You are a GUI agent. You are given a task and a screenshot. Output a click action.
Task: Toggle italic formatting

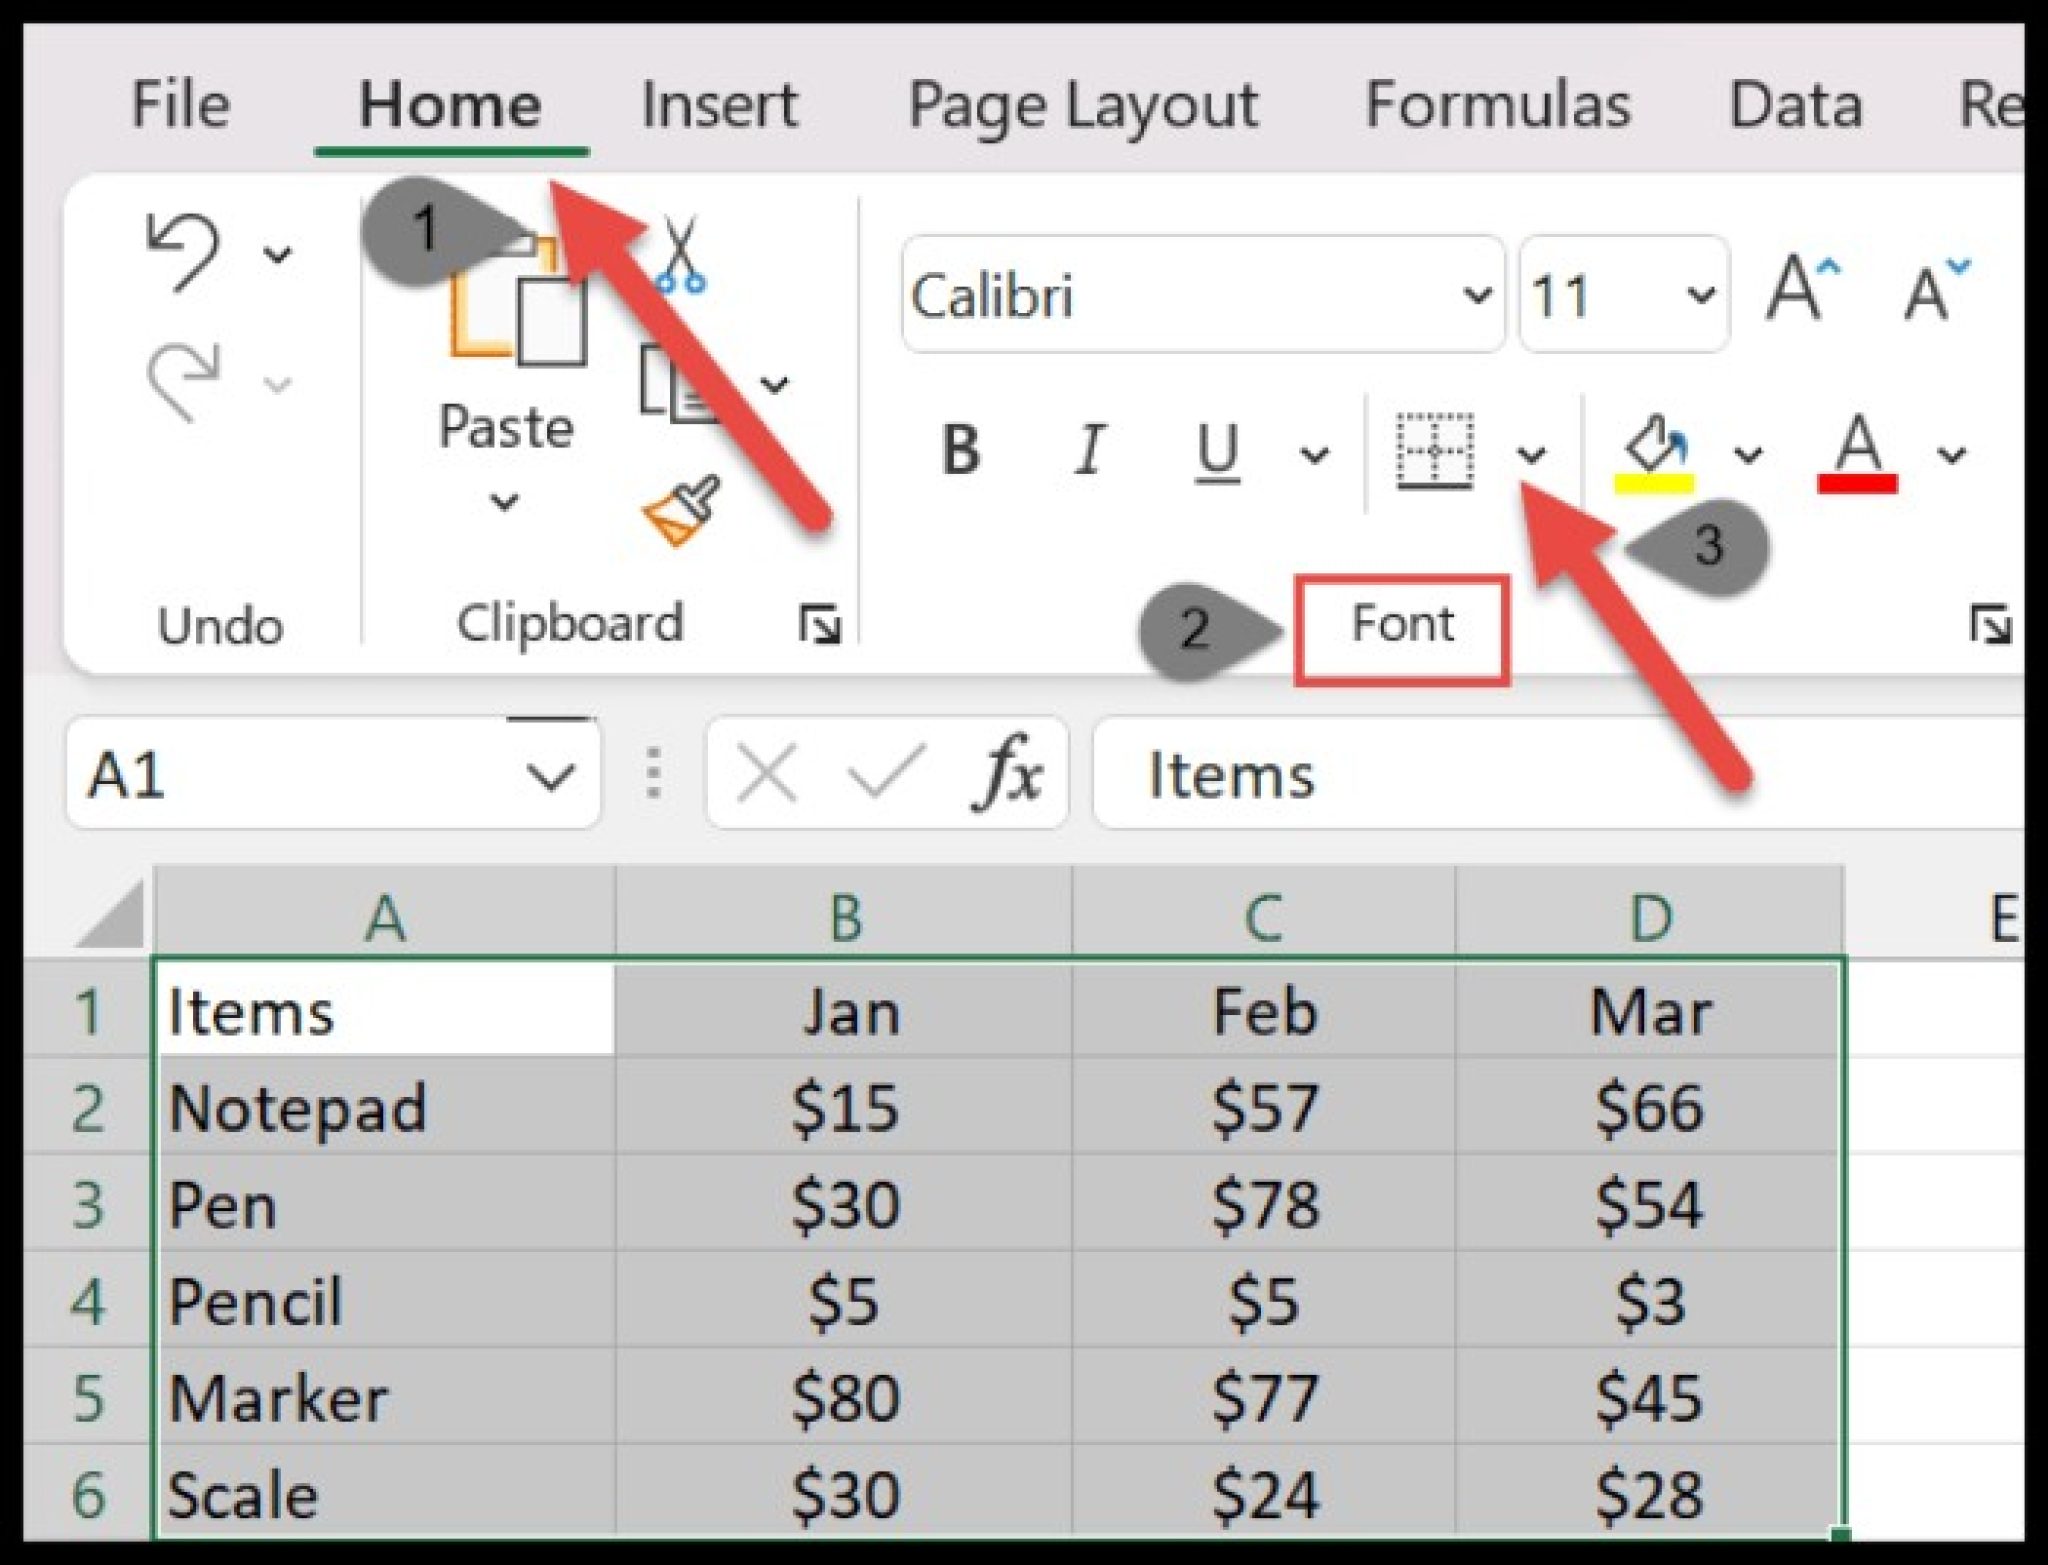point(1090,450)
